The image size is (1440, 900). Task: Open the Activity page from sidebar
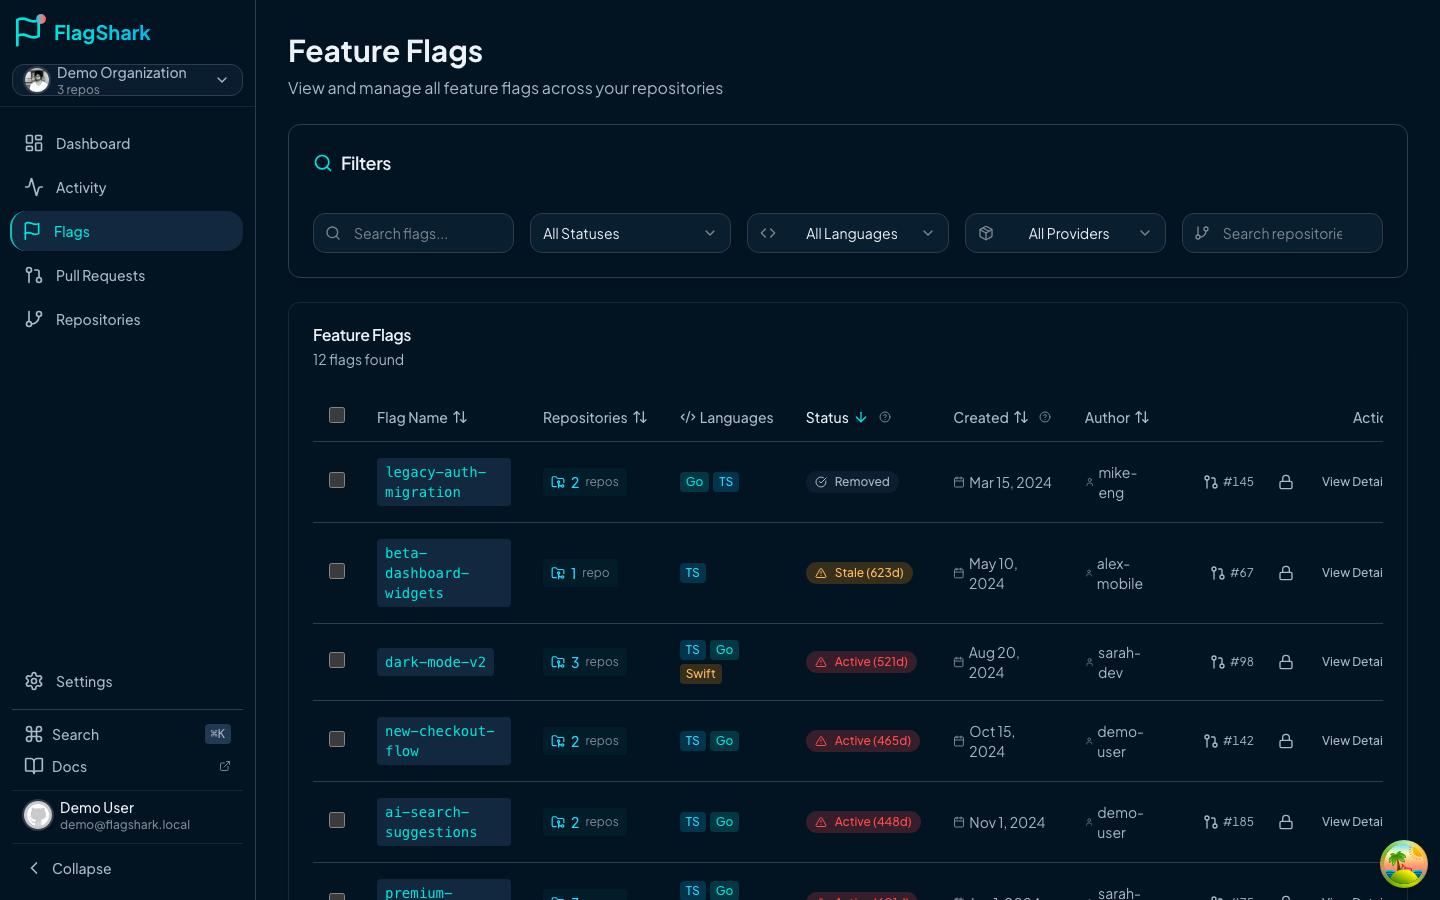click(x=81, y=188)
